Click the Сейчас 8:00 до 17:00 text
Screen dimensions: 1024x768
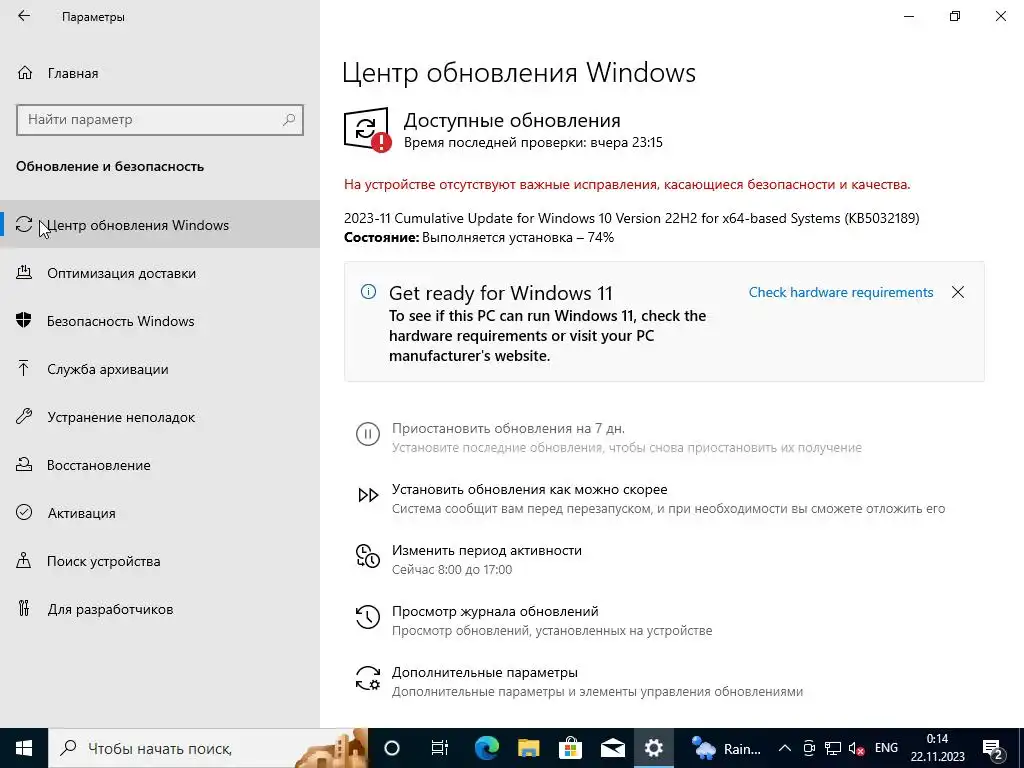pos(452,569)
